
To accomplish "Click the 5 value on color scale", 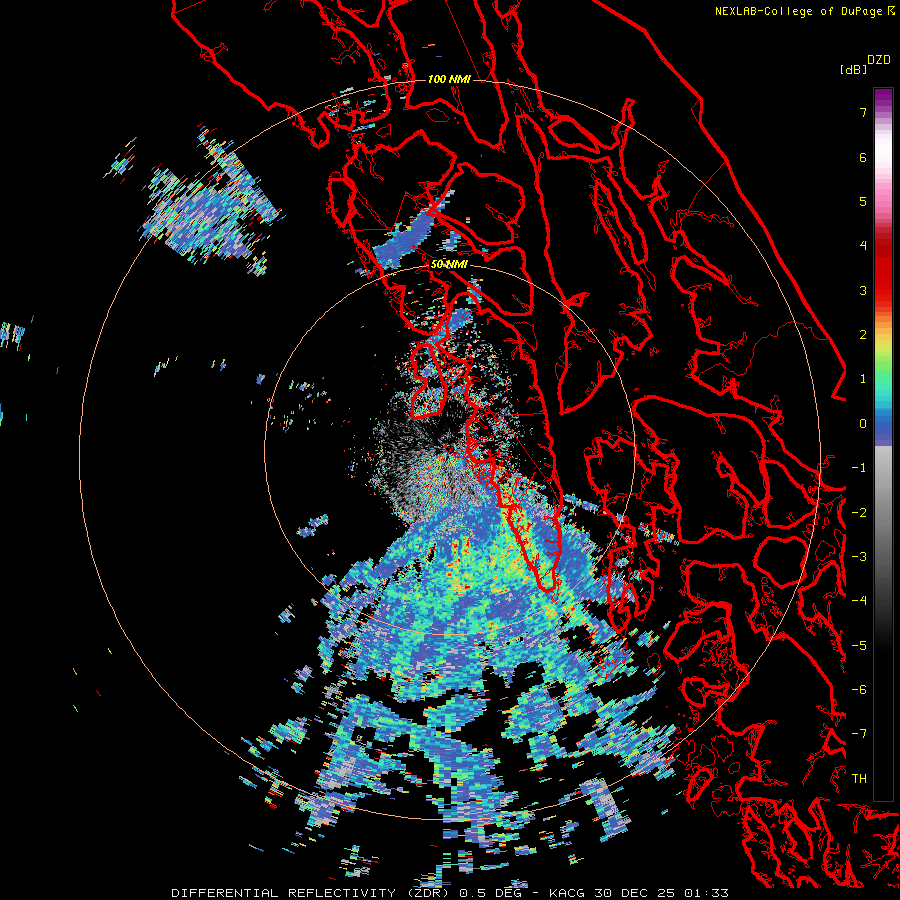I will 863,201.
